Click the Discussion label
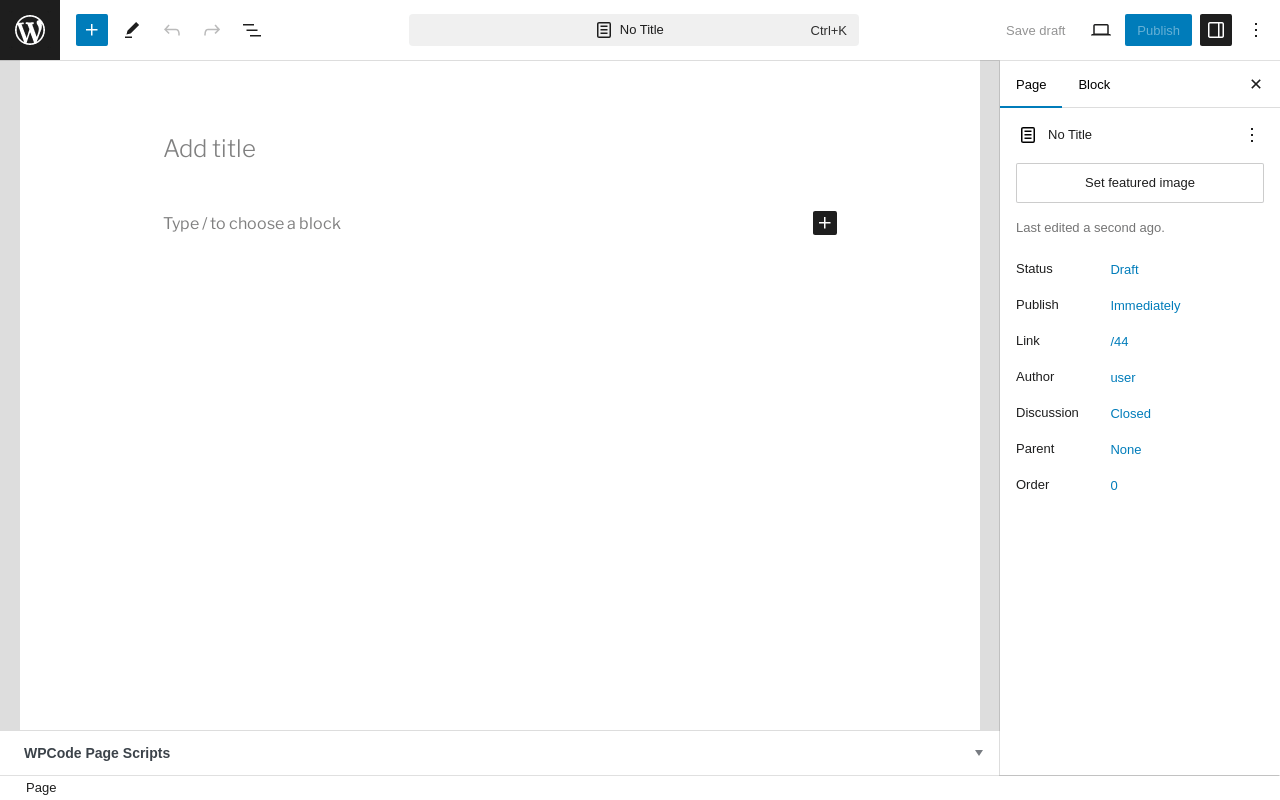The height and width of the screenshot is (800, 1280). tap(1047, 412)
